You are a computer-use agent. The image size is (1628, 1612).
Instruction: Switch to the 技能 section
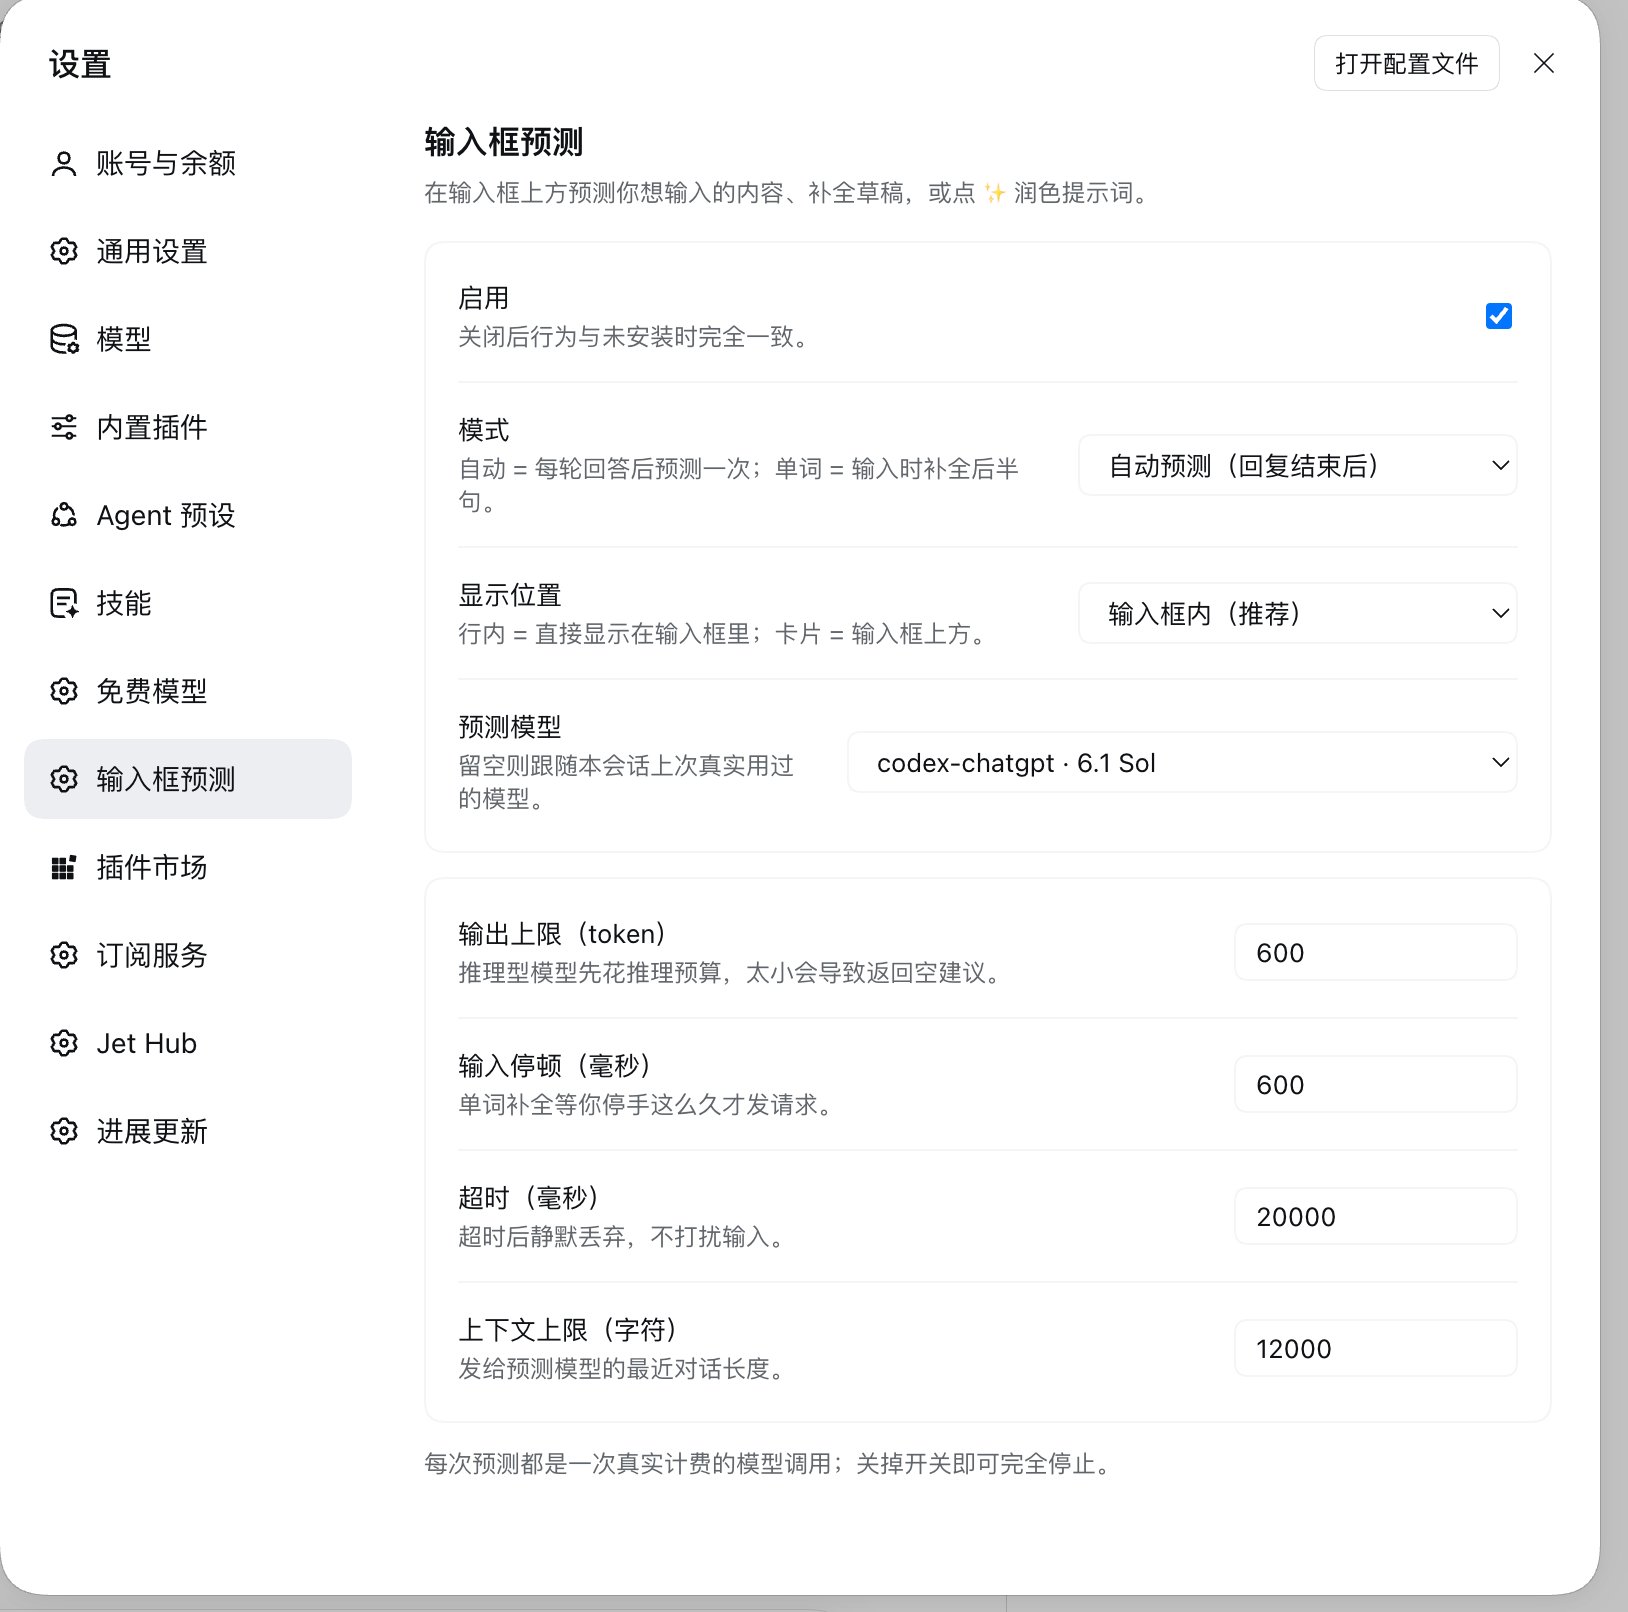click(x=188, y=604)
